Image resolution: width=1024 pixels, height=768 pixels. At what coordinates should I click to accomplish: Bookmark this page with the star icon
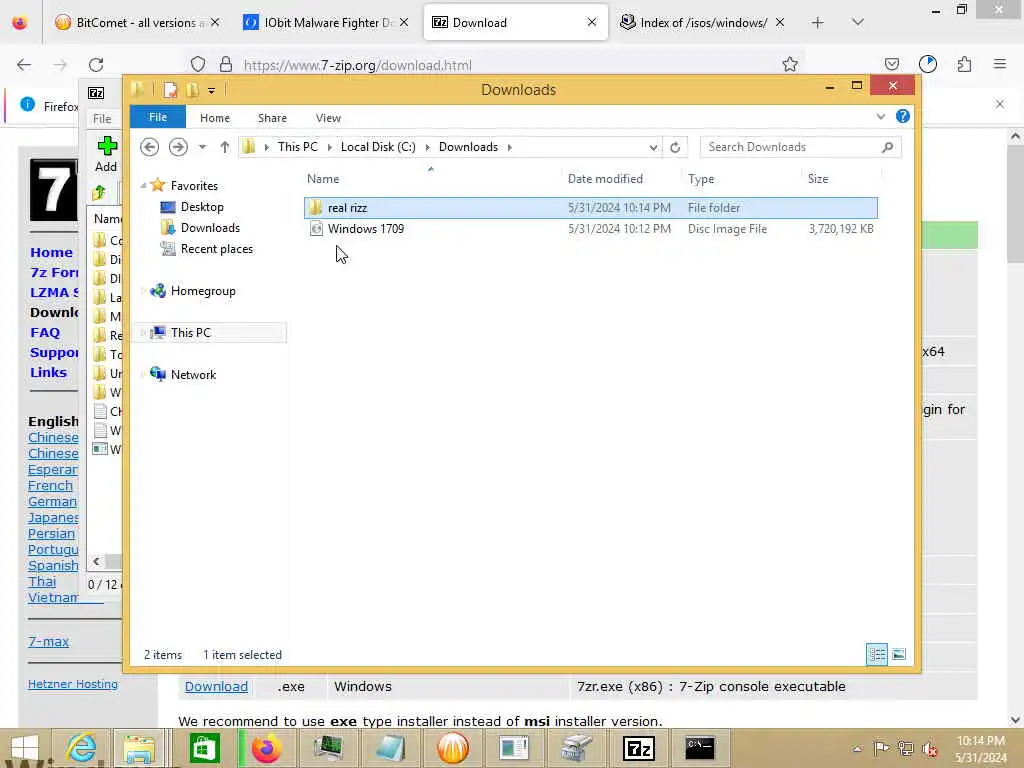tap(790, 64)
